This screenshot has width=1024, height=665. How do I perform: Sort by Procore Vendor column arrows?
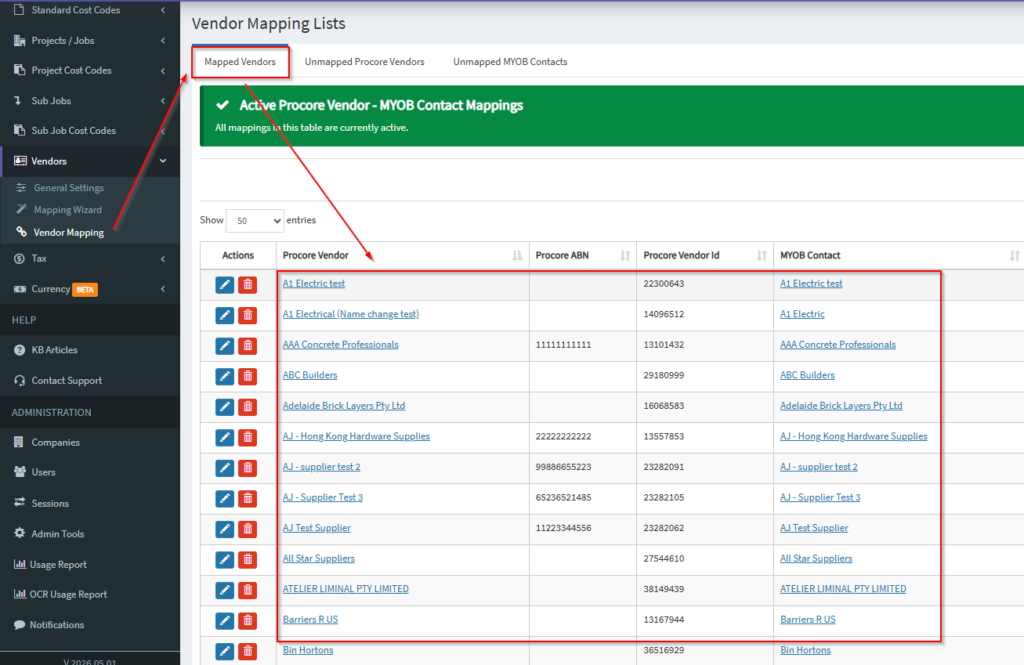517,255
